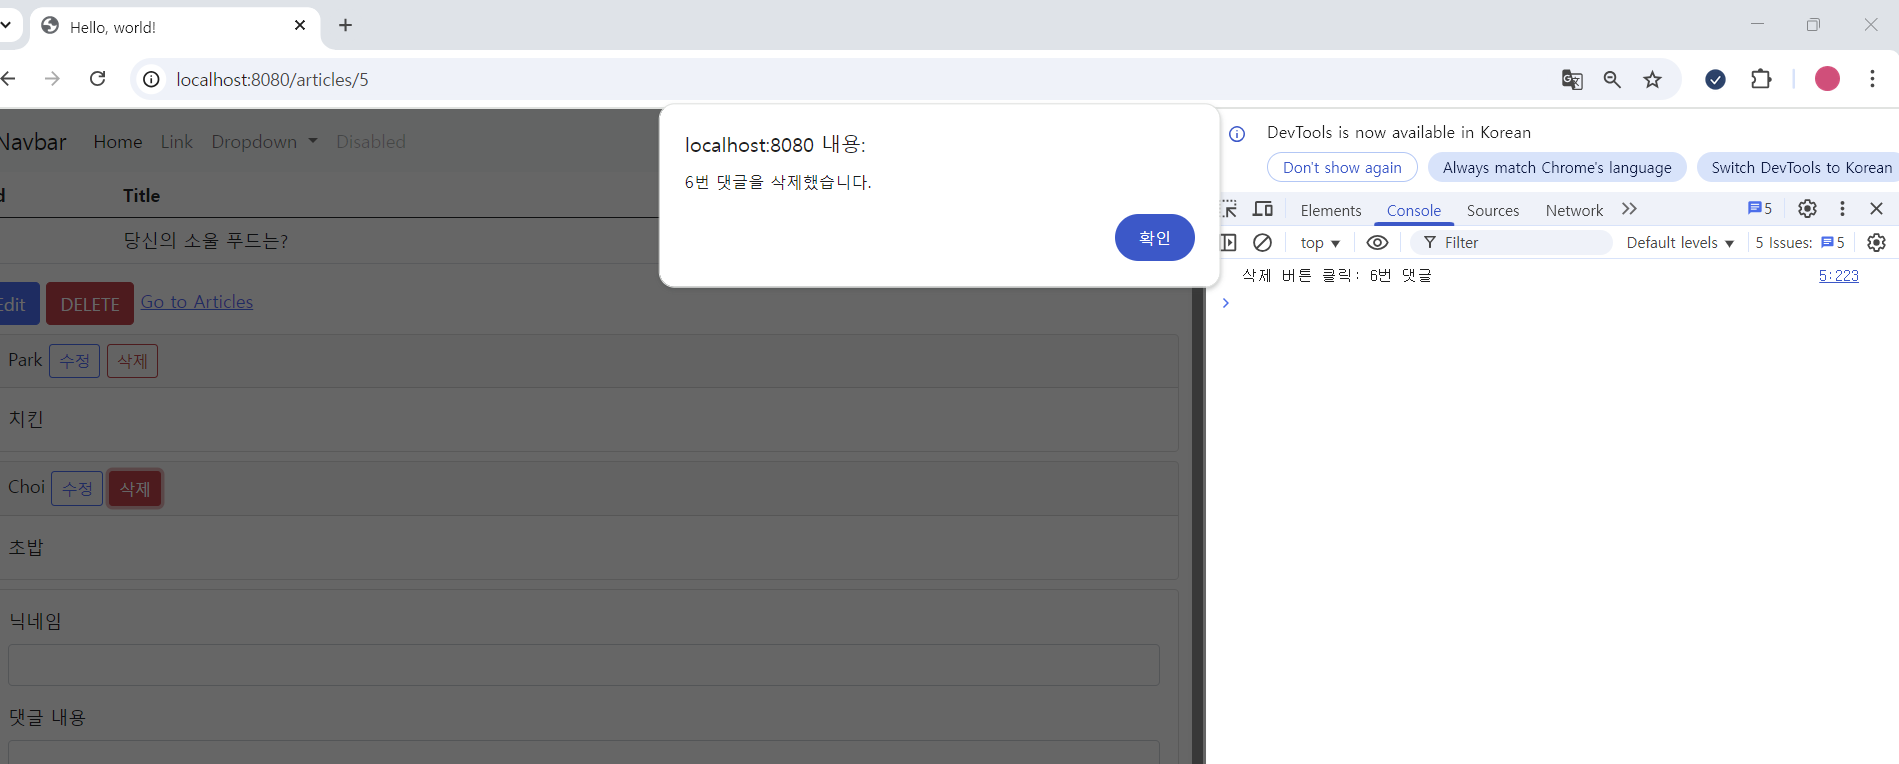Click the console Filter field
The width and height of the screenshot is (1899, 764).
click(1512, 242)
